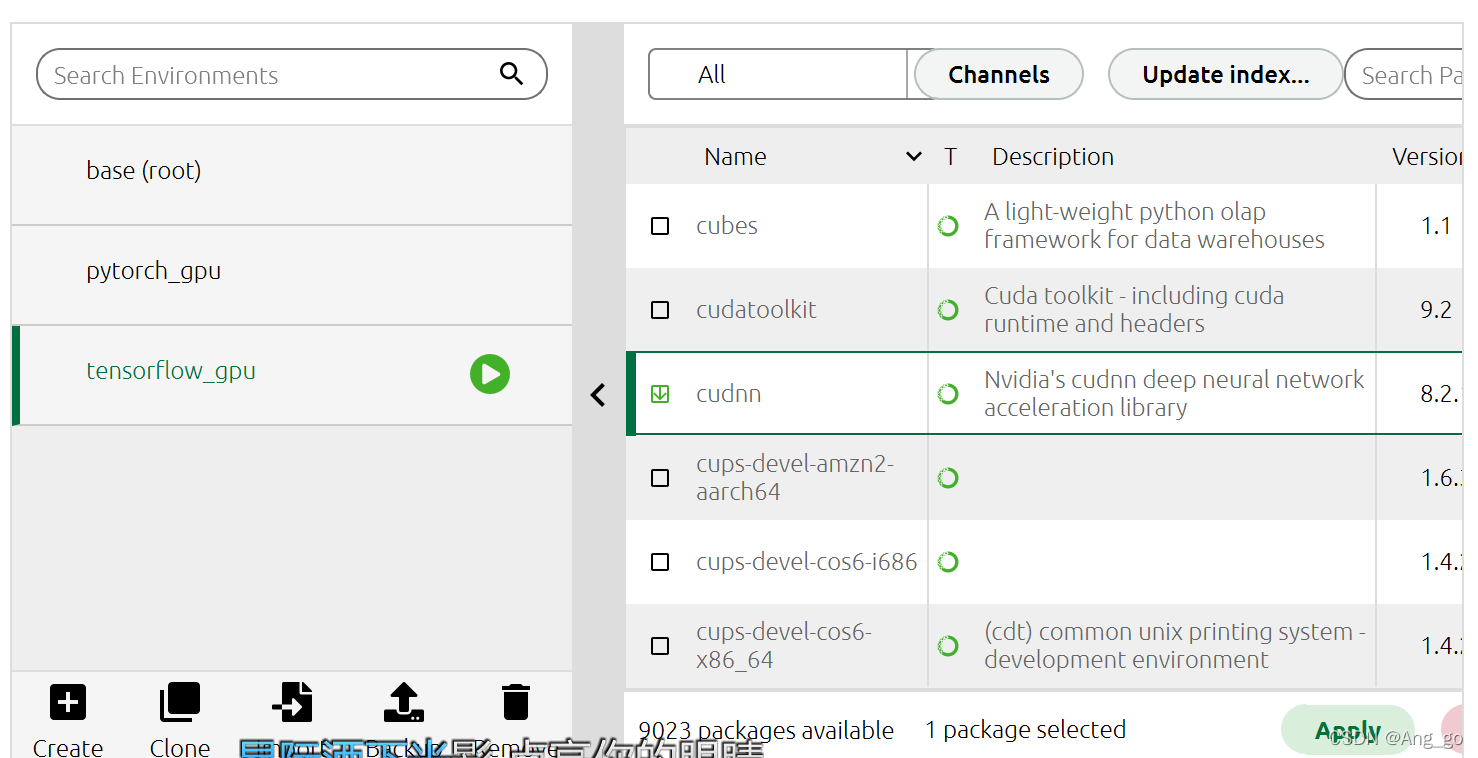Viewport: 1478px width, 758px height.
Task: Click the Backup upload icon
Action: pyautogui.click(x=404, y=703)
